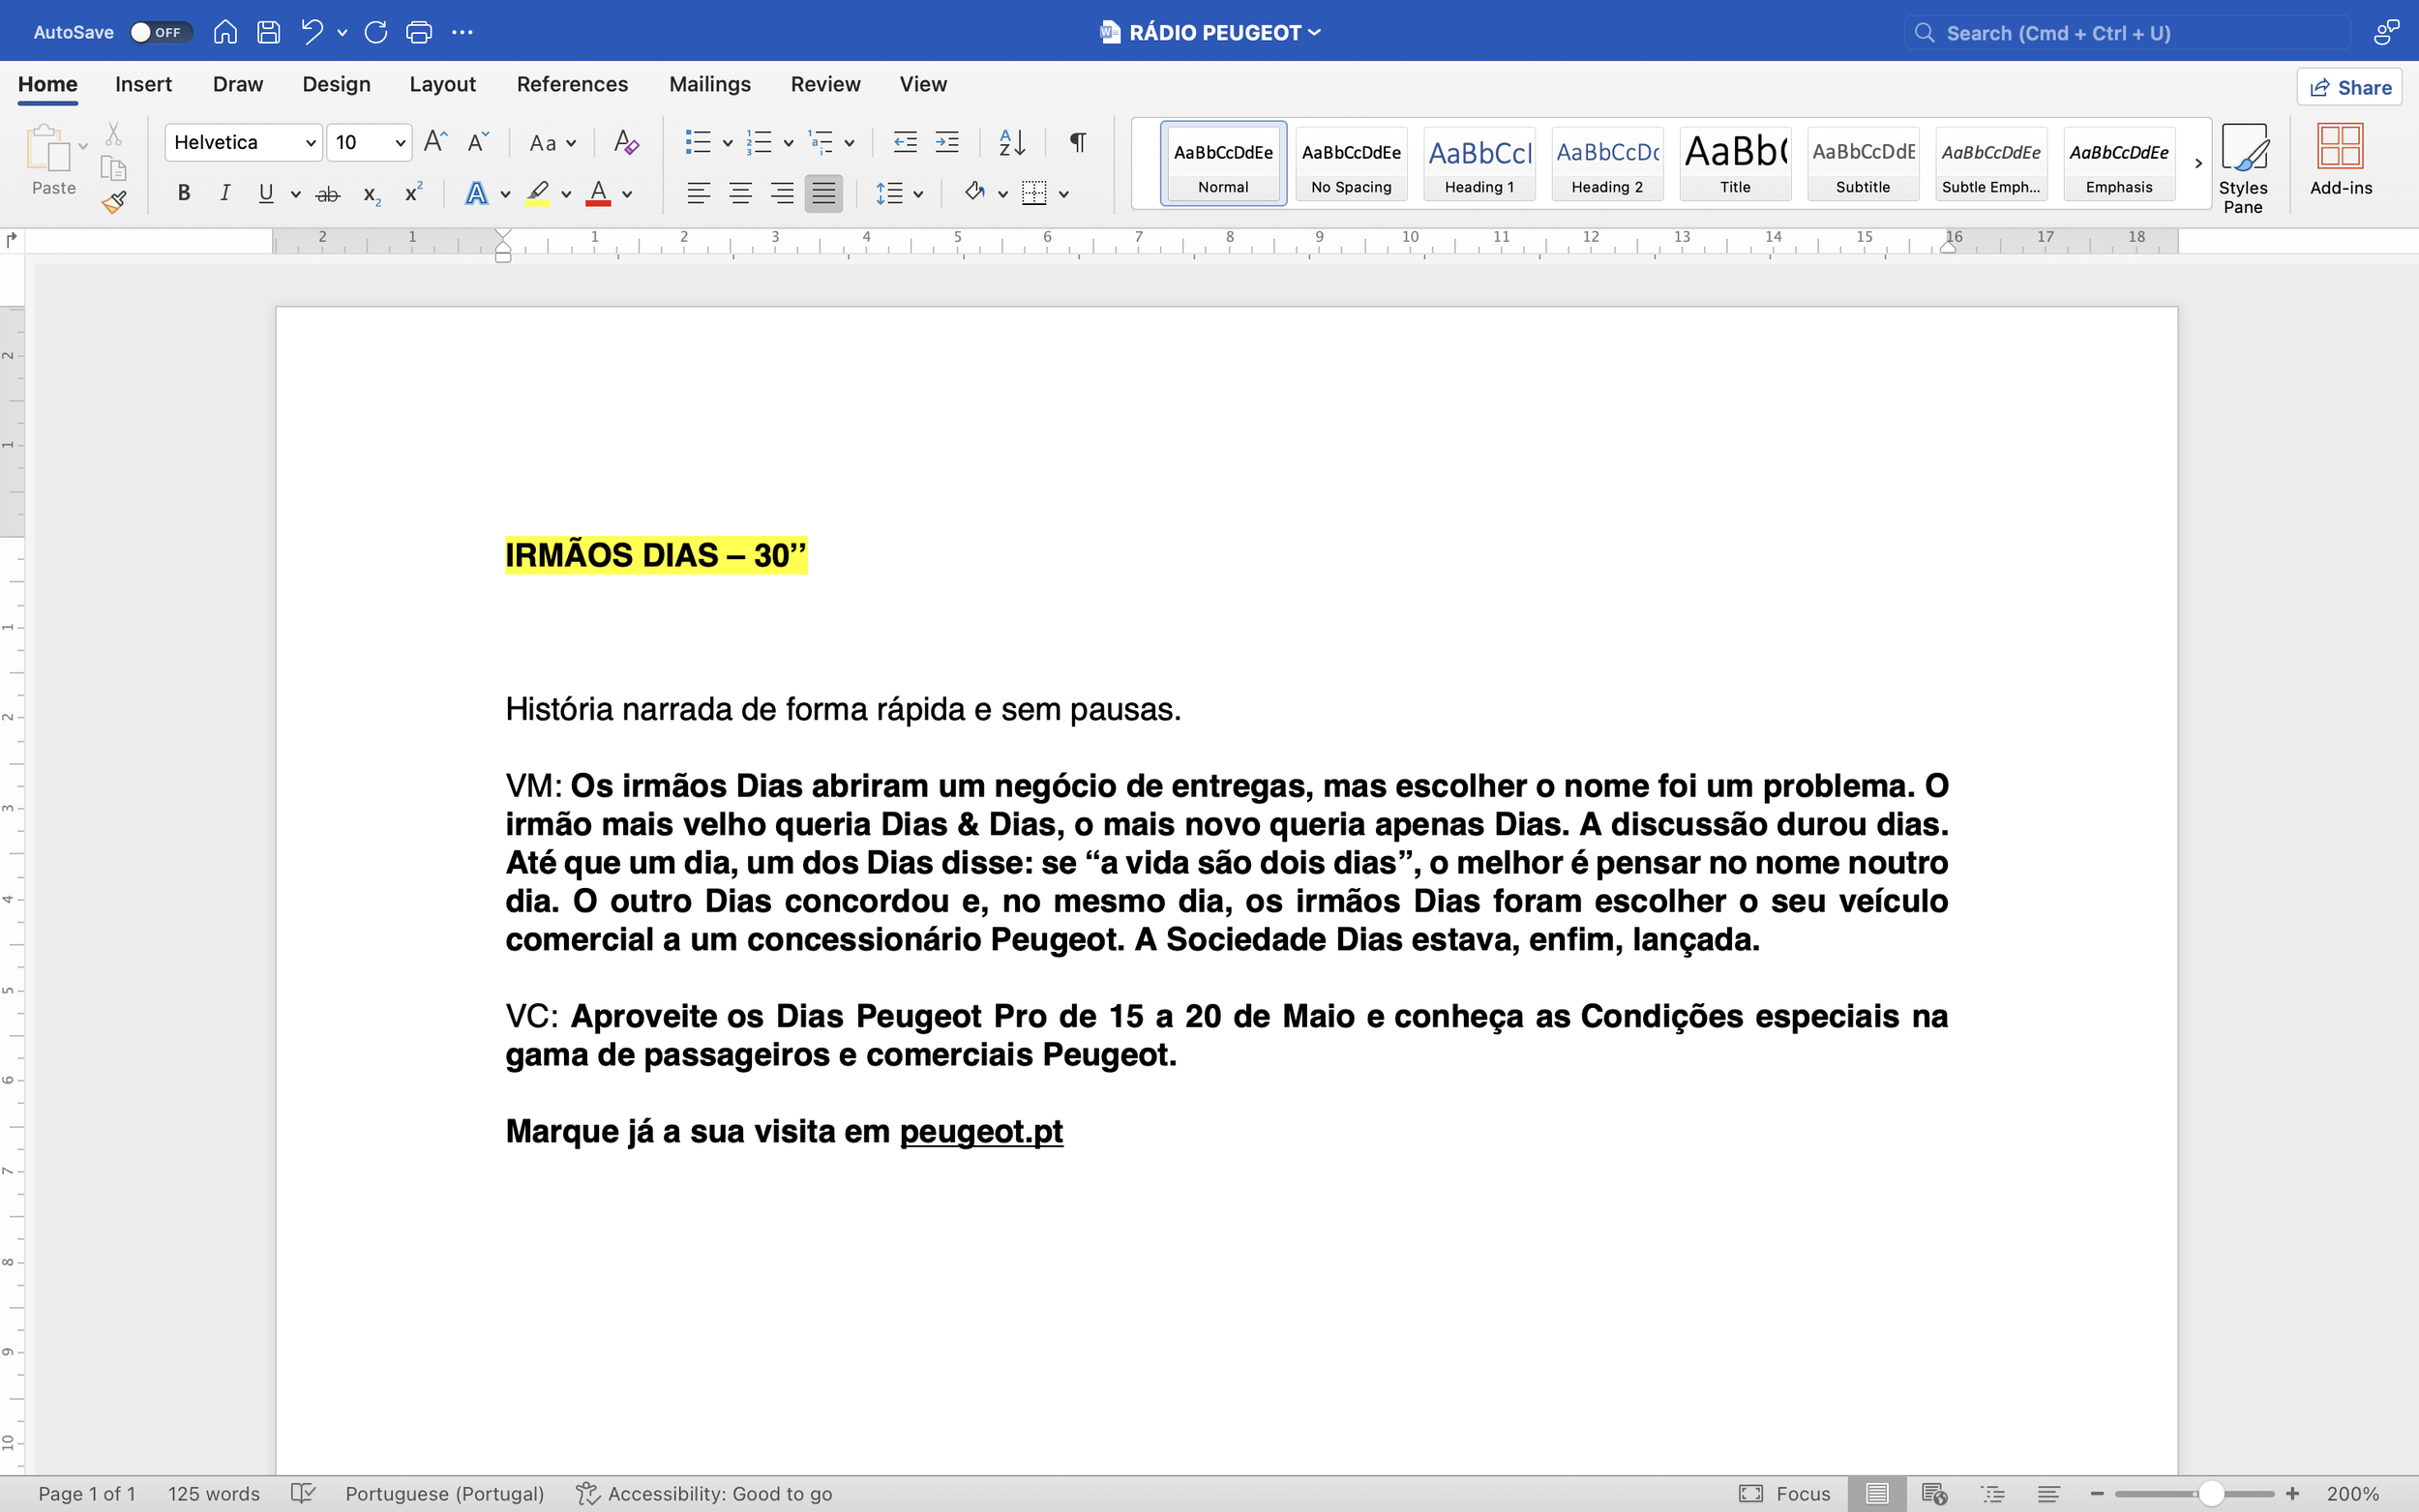
Task: Open the References ribbon tab
Action: (x=572, y=84)
